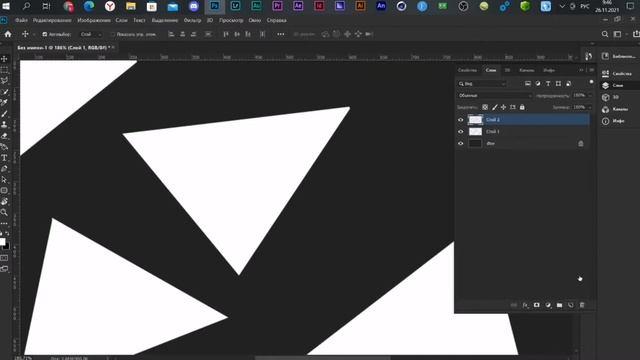Expand Windows tray hidden icons chevron
Screen dimensions: 640x360
coord(562,6)
